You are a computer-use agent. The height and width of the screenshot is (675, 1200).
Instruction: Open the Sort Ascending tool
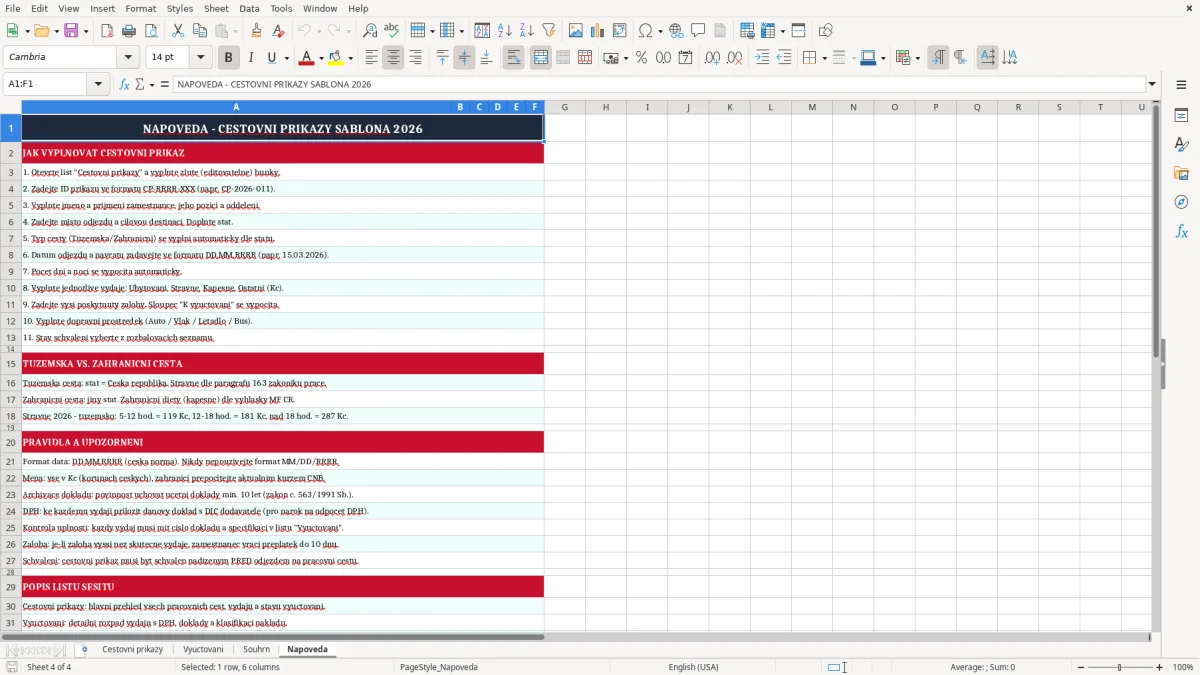click(505, 31)
